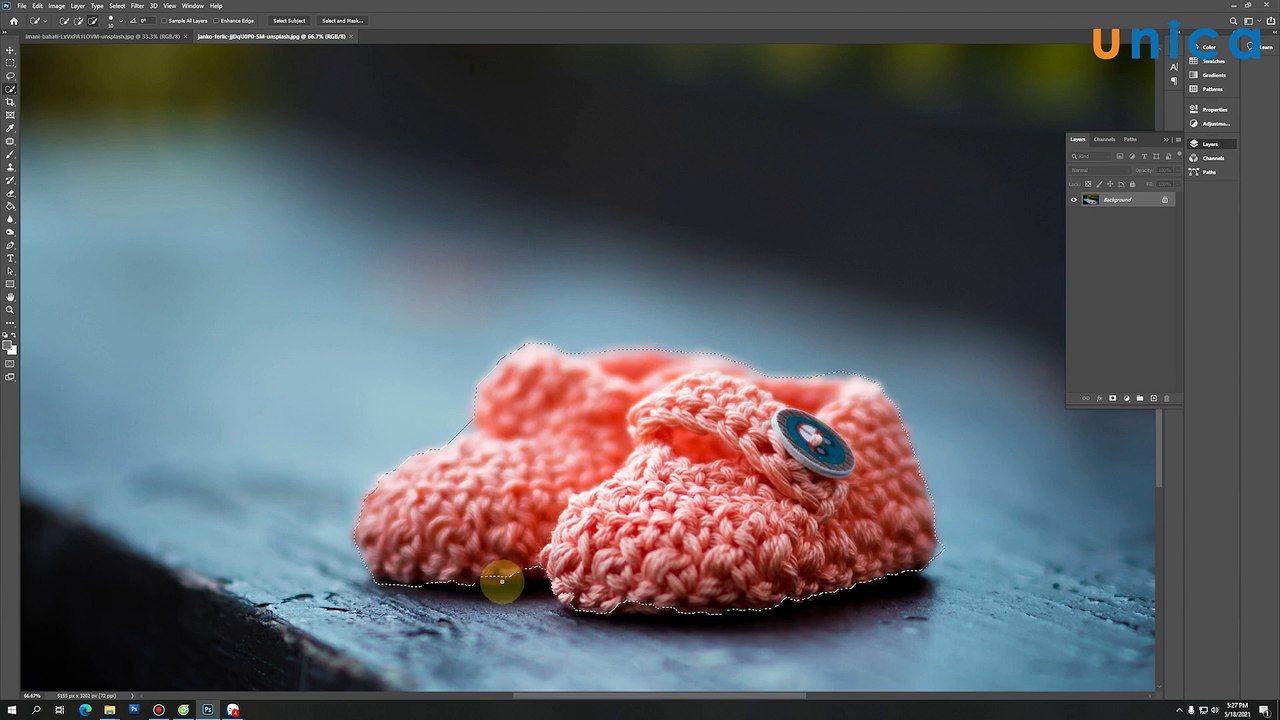The height and width of the screenshot is (720, 1280).
Task: Create a new group folder in Layers panel
Action: pos(1139,398)
